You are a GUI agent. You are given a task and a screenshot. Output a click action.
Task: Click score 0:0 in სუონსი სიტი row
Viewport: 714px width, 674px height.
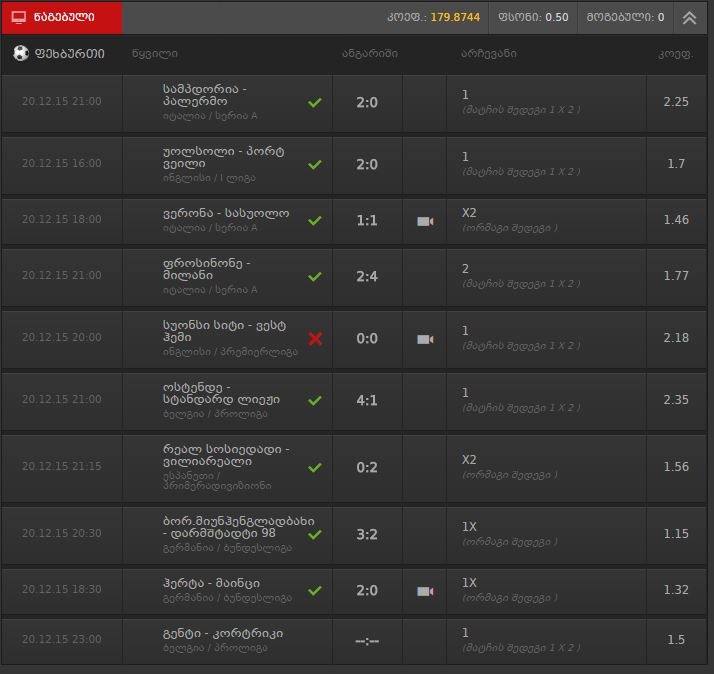point(367,338)
